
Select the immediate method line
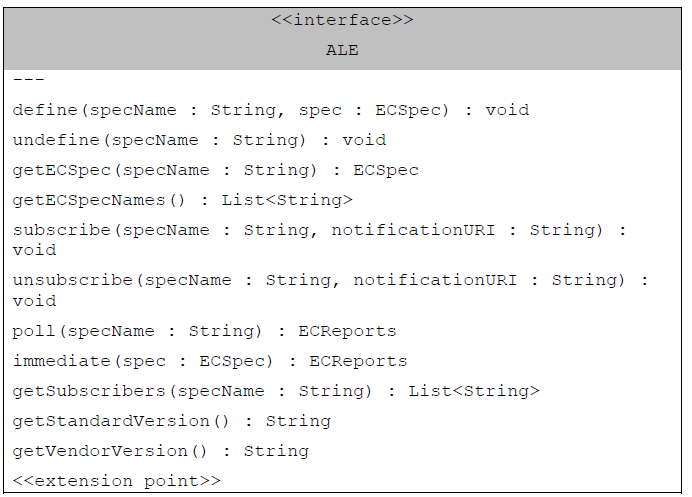(210, 361)
